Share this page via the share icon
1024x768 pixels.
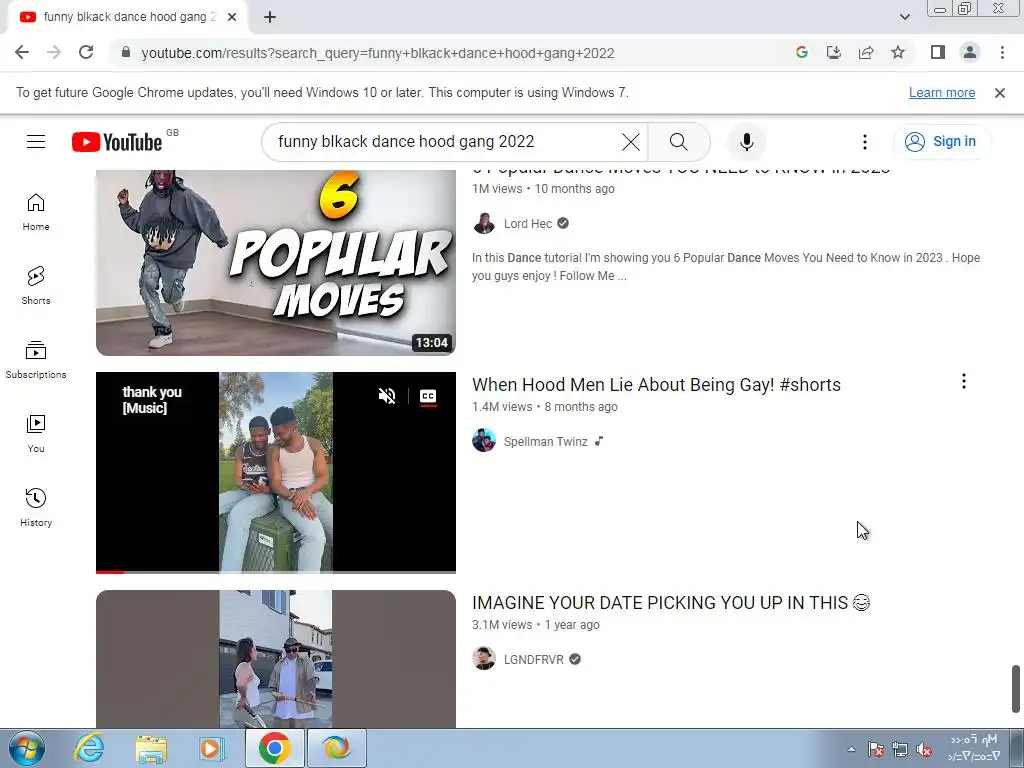click(x=866, y=53)
